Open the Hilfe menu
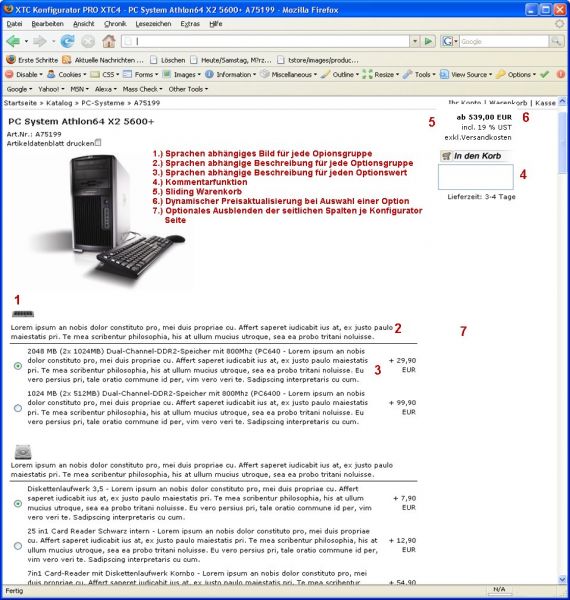570x600 pixels. coord(216,24)
